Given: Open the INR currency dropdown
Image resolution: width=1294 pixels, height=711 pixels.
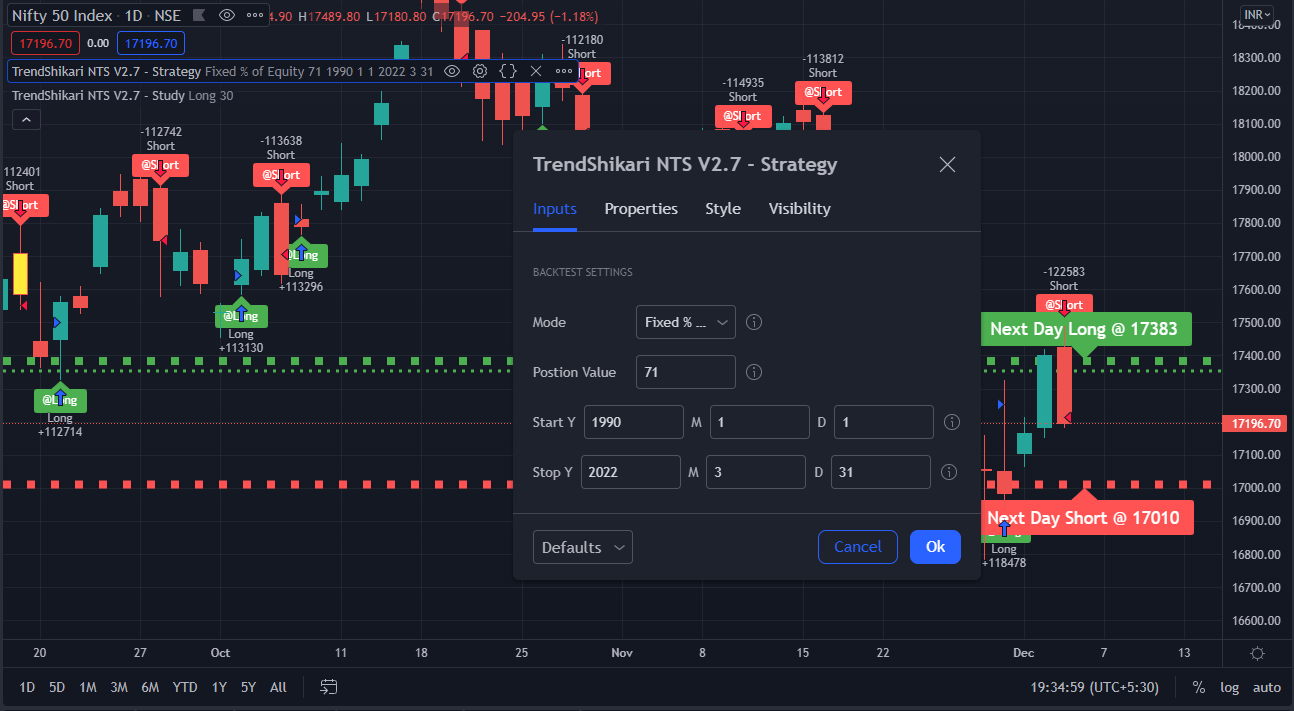Looking at the screenshot, I should 1257,15.
